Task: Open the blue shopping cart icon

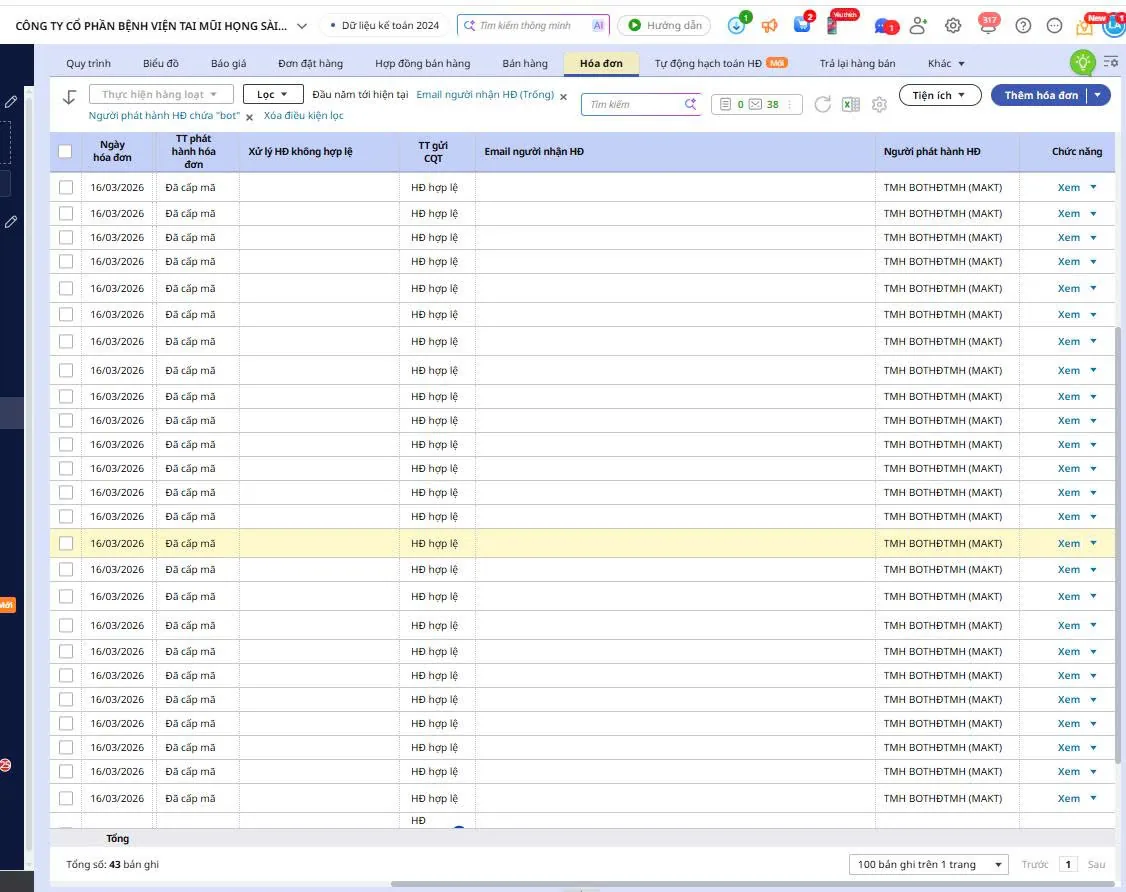Action: pos(802,25)
